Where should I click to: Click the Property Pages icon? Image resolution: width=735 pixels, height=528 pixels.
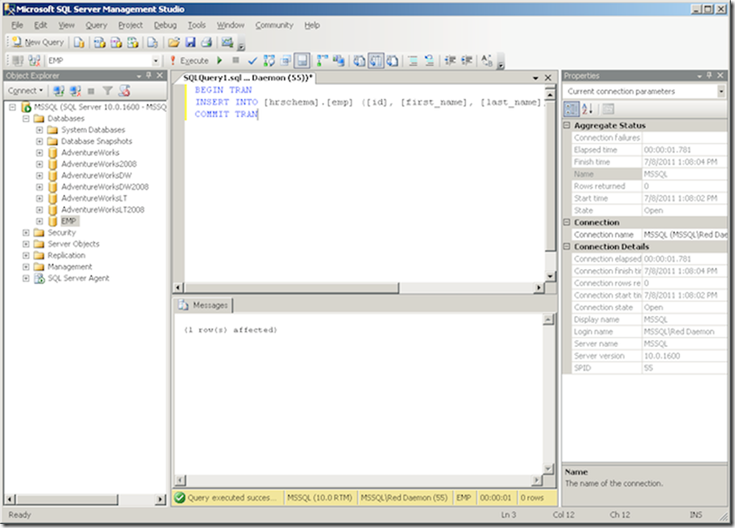pos(608,109)
